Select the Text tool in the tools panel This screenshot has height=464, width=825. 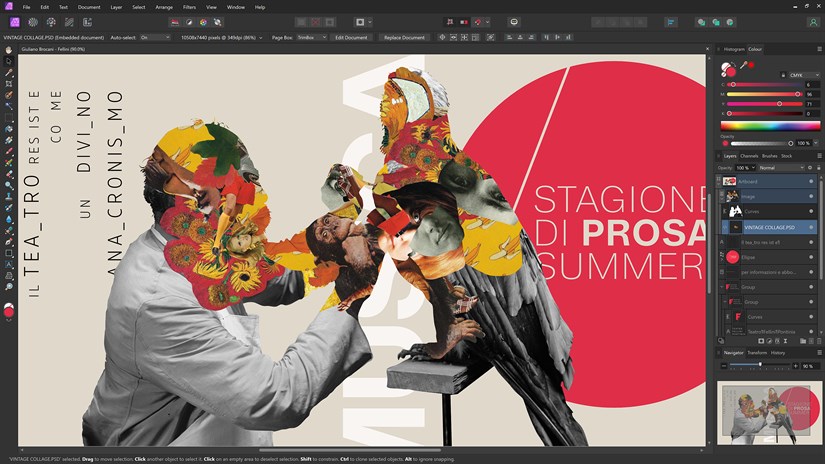coord(8,264)
